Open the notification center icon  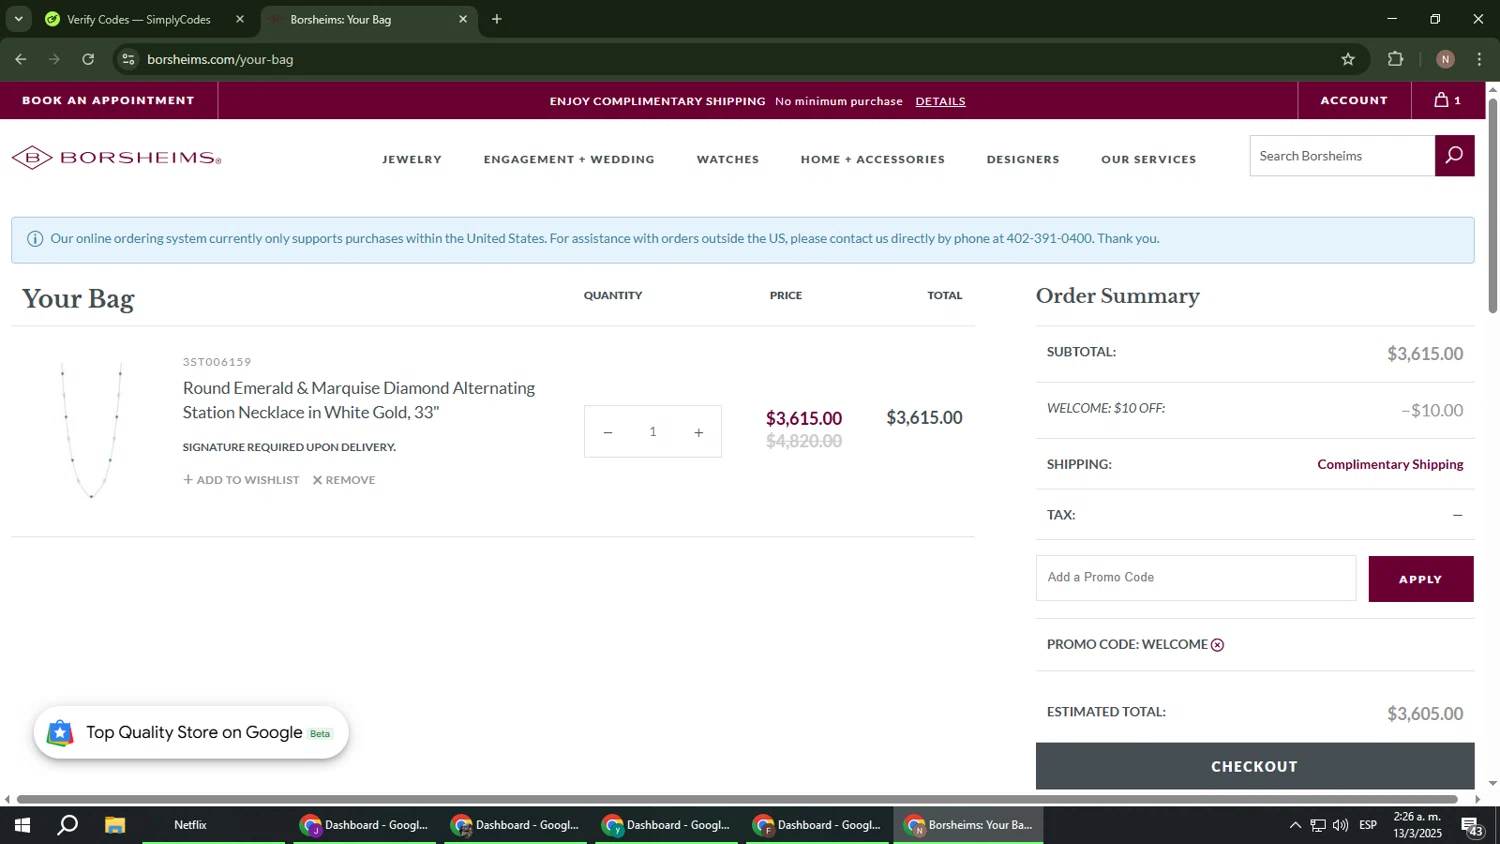[x=1472, y=826]
